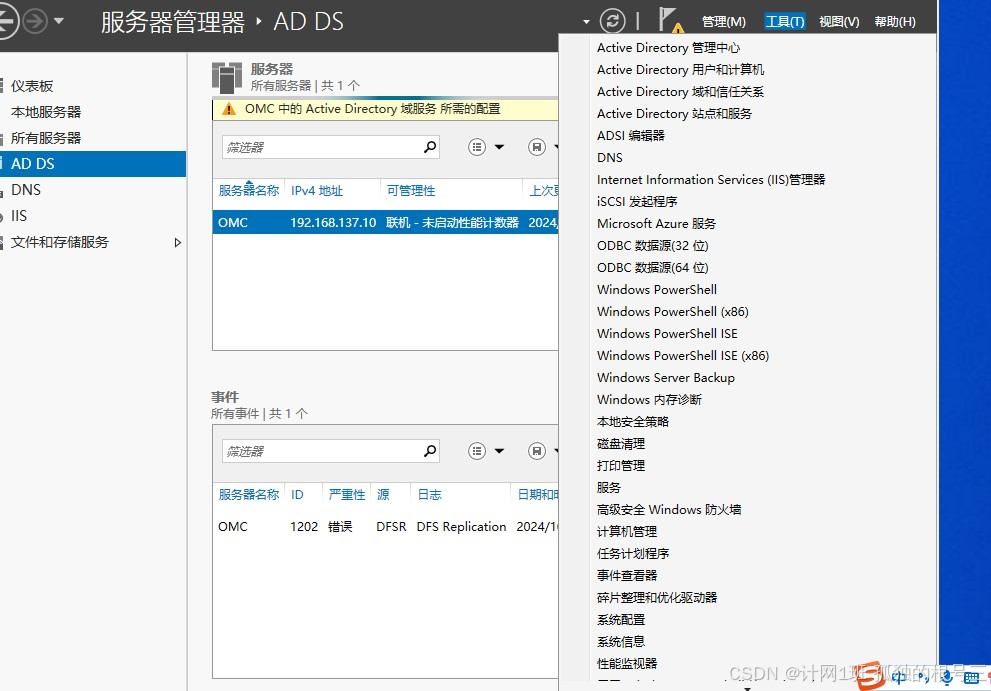Select the DFSR event 1202 row

click(386, 527)
